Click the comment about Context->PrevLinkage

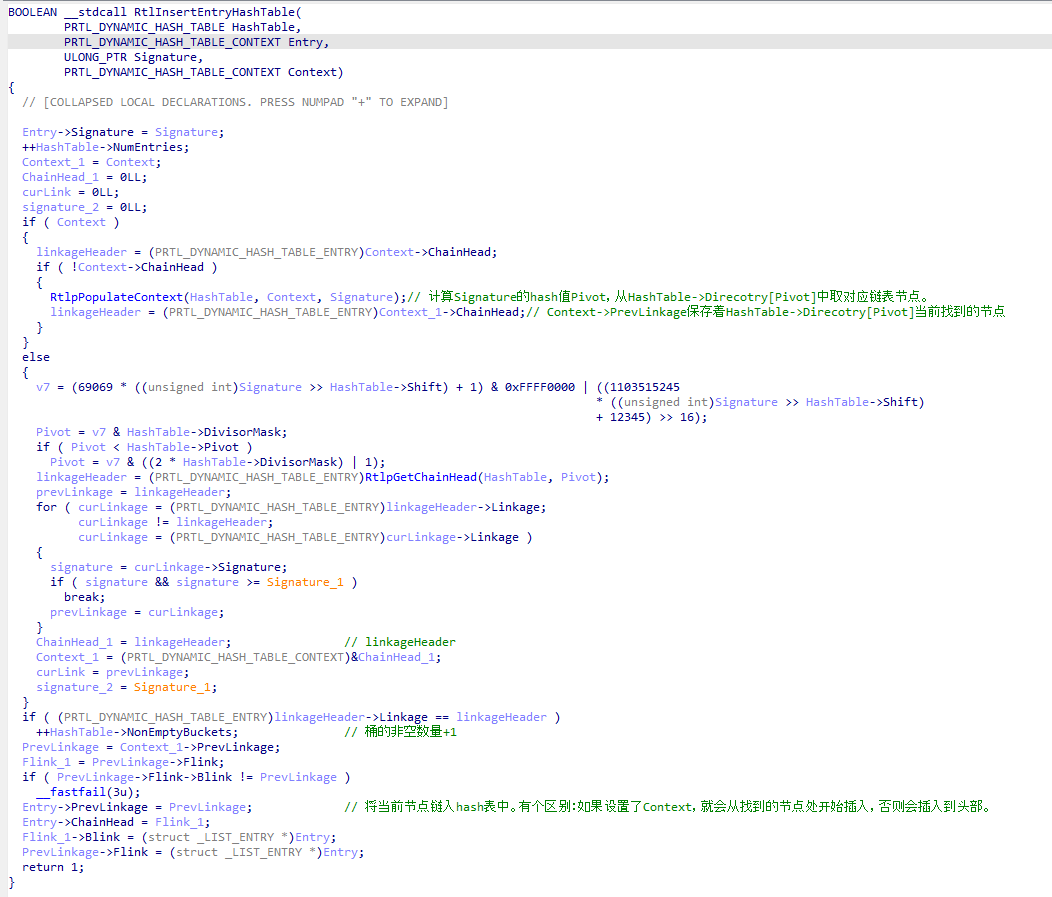tap(766, 312)
